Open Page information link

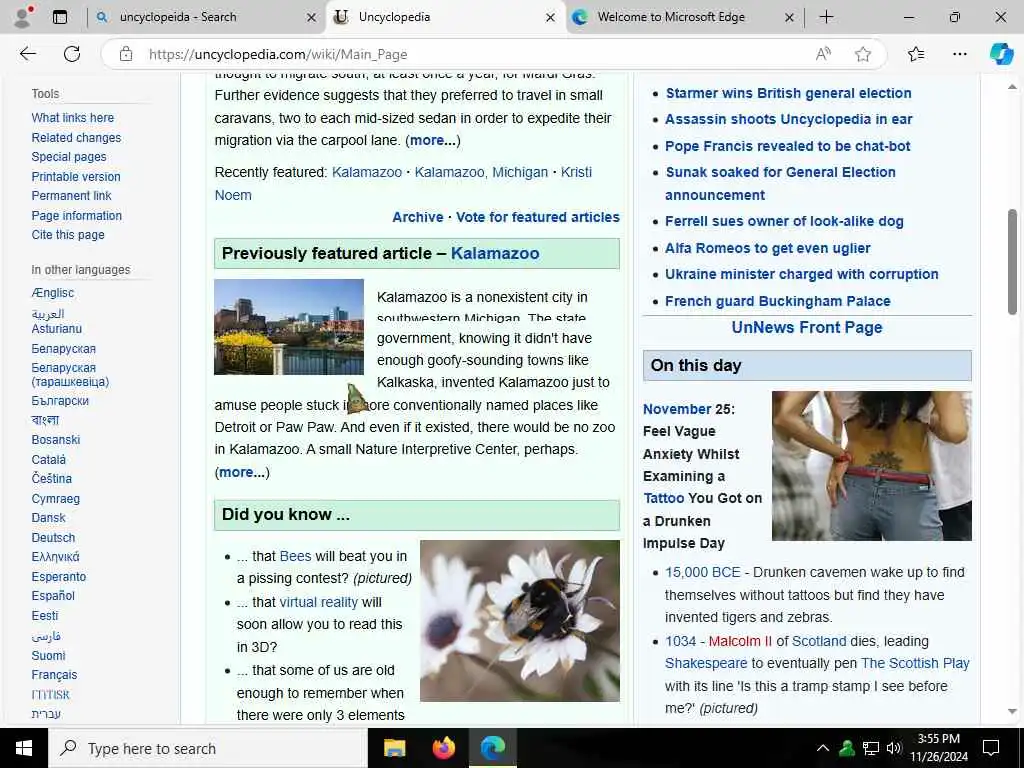tap(76, 216)
